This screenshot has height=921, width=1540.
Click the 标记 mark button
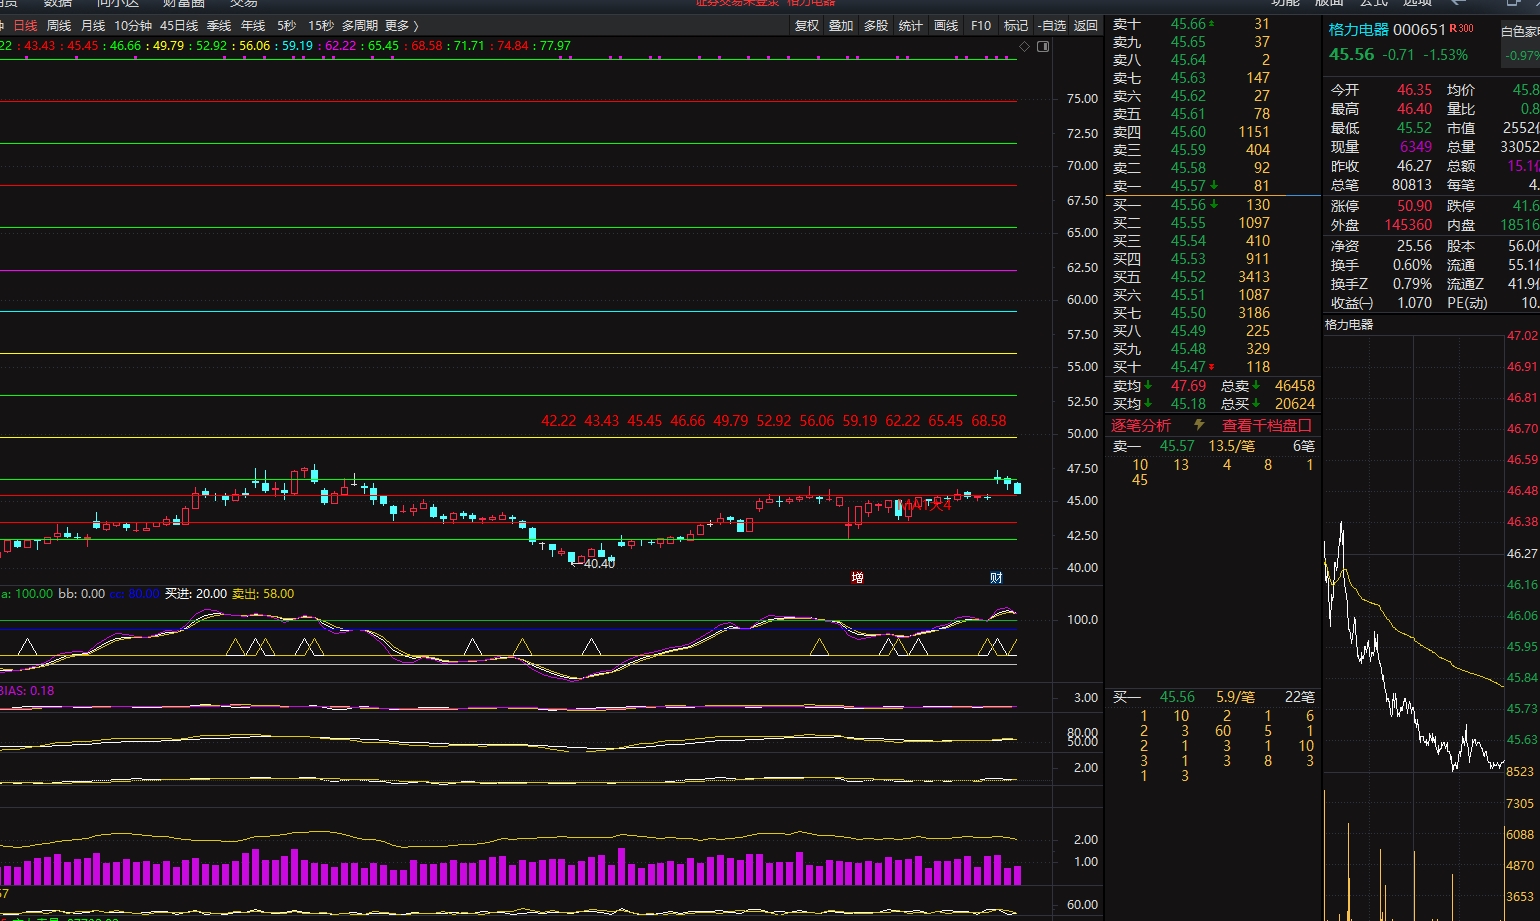click(x=1016, y=25)
